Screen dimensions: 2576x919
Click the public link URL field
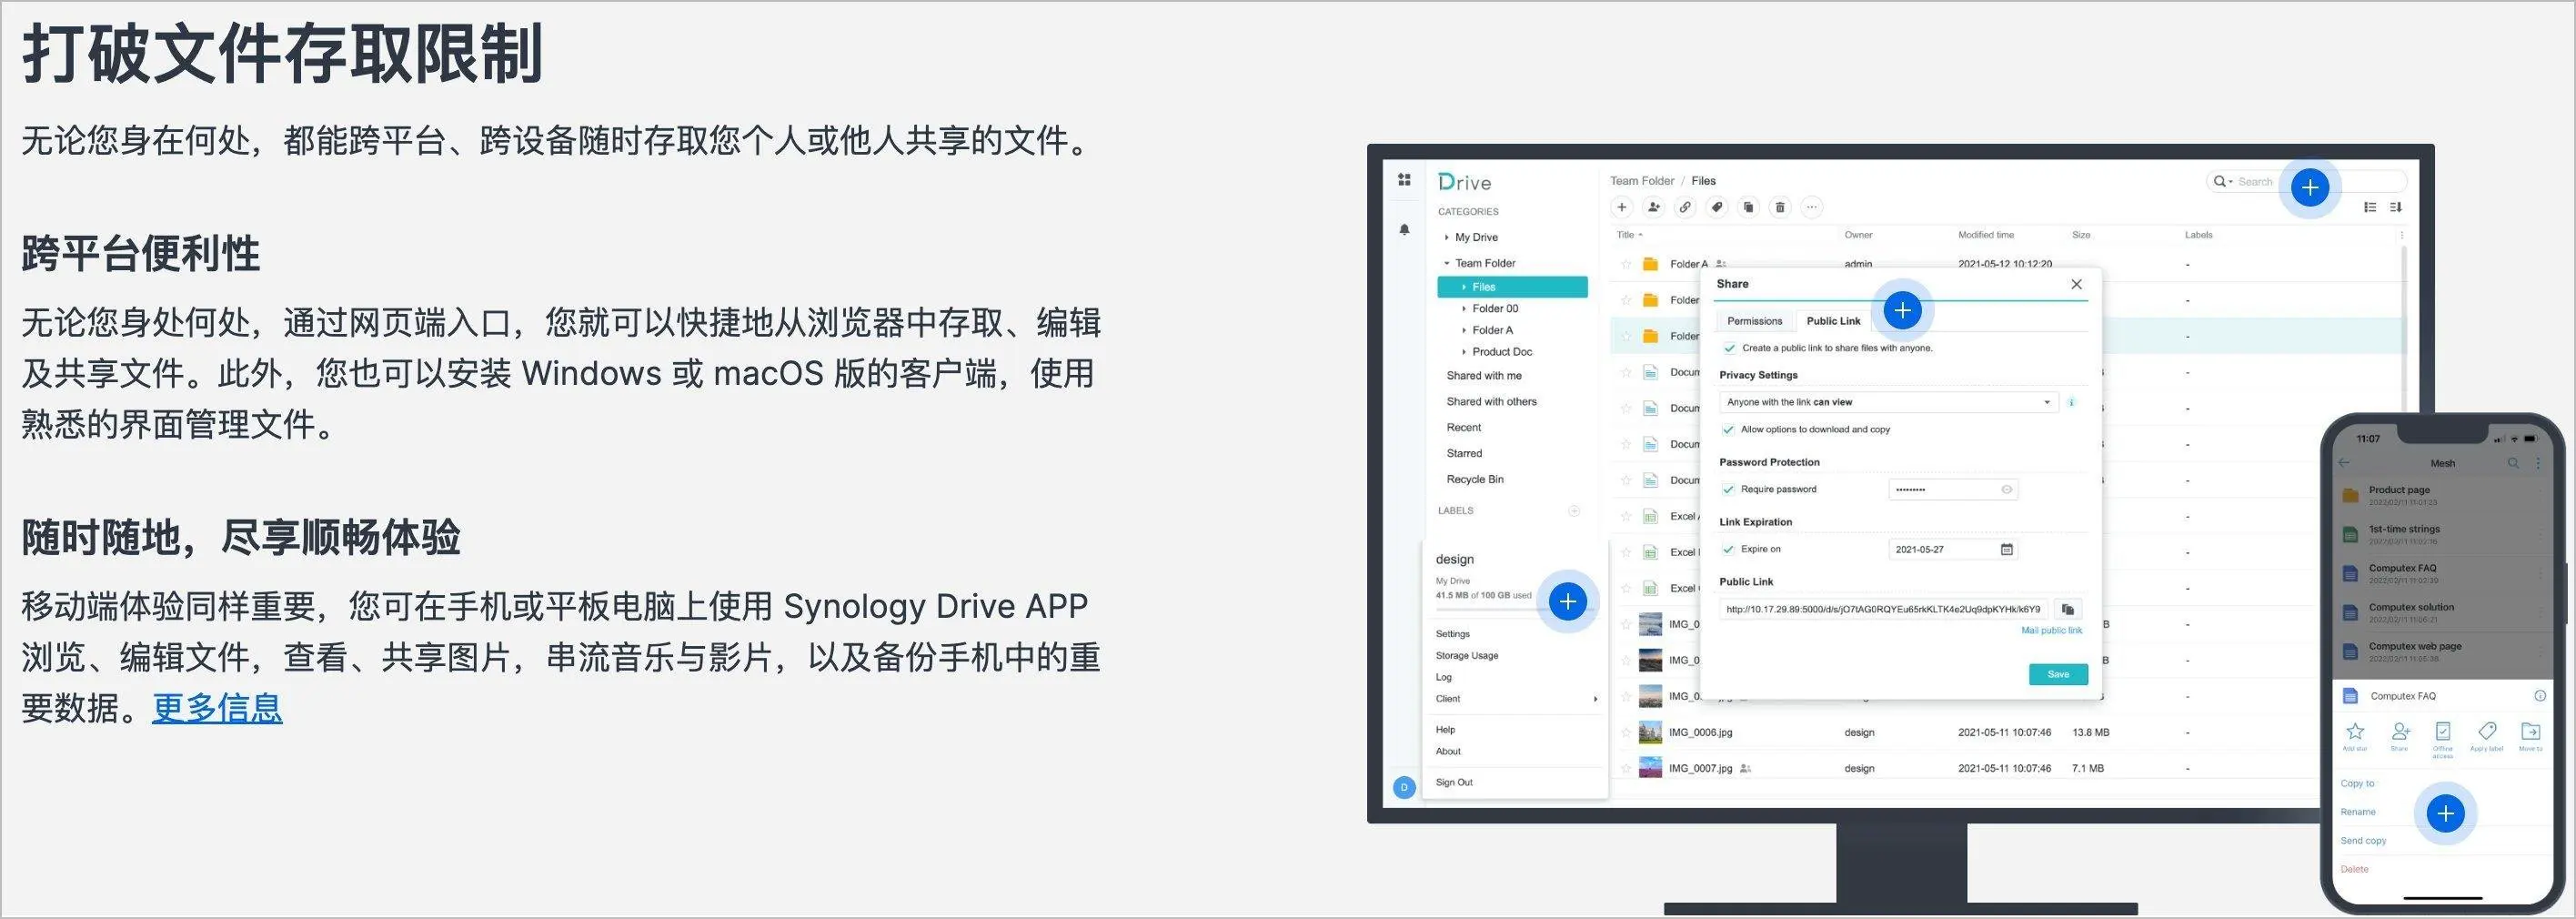pyautogui.click(x=1882, y=609)
